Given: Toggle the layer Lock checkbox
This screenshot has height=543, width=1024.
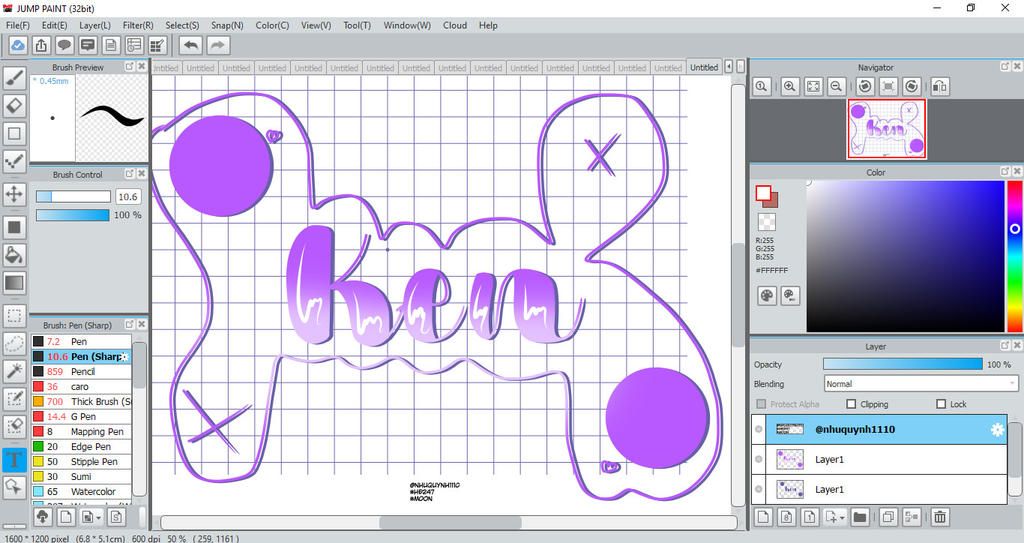Looking at the screenshot, I should pyautogui.click(x=941, y=404).
